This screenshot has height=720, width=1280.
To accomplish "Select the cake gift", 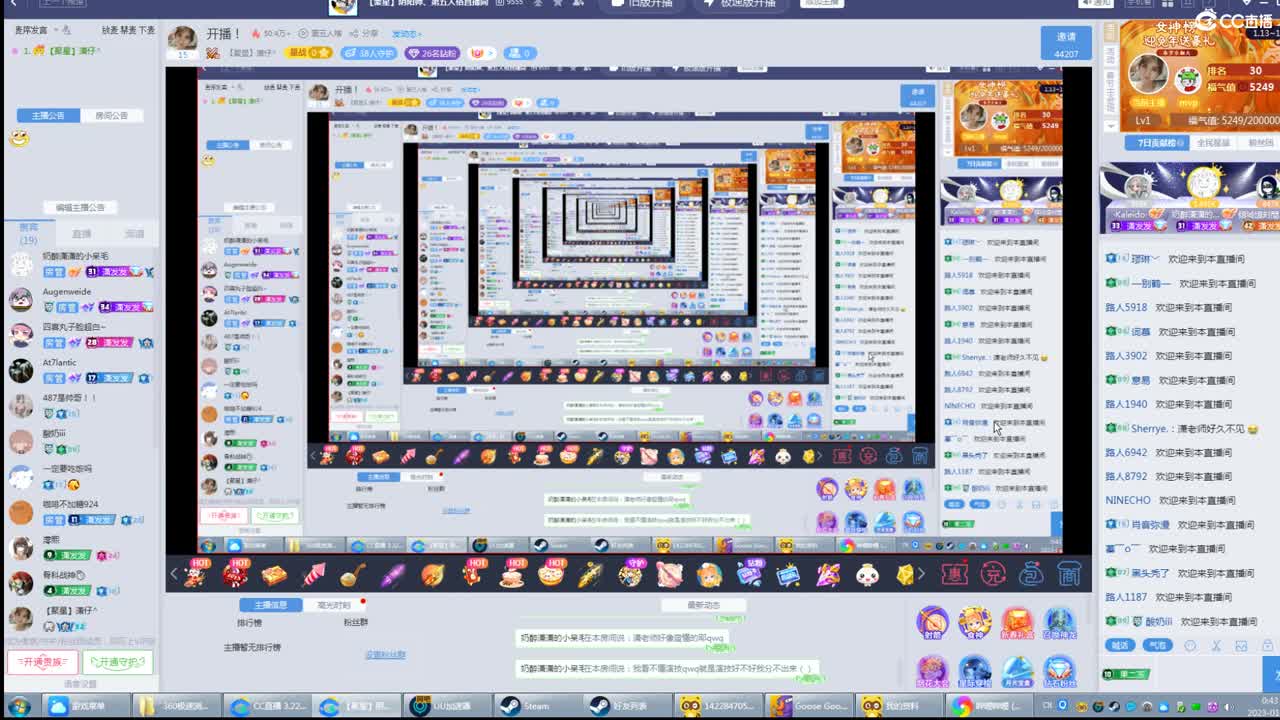I will (513, 574).
